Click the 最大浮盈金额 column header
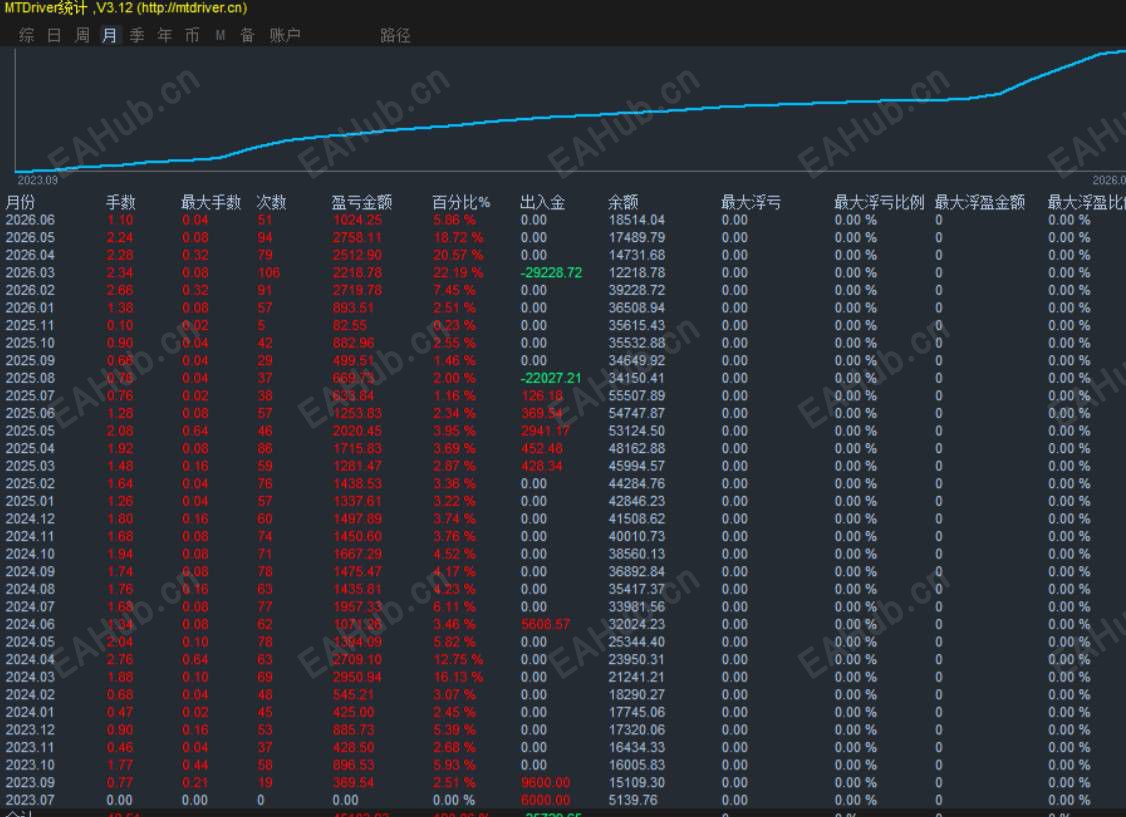The image size is (1126, 817). 980,202
